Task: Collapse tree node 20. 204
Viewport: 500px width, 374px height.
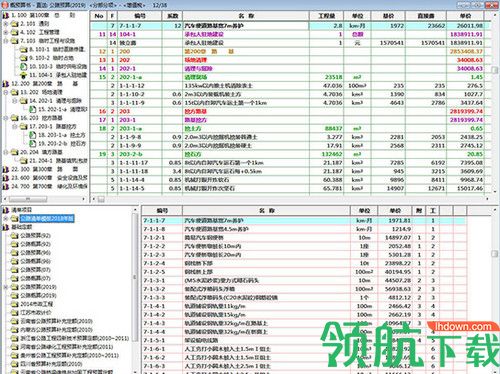Action: pyautogui.click(x=6, y=152)
